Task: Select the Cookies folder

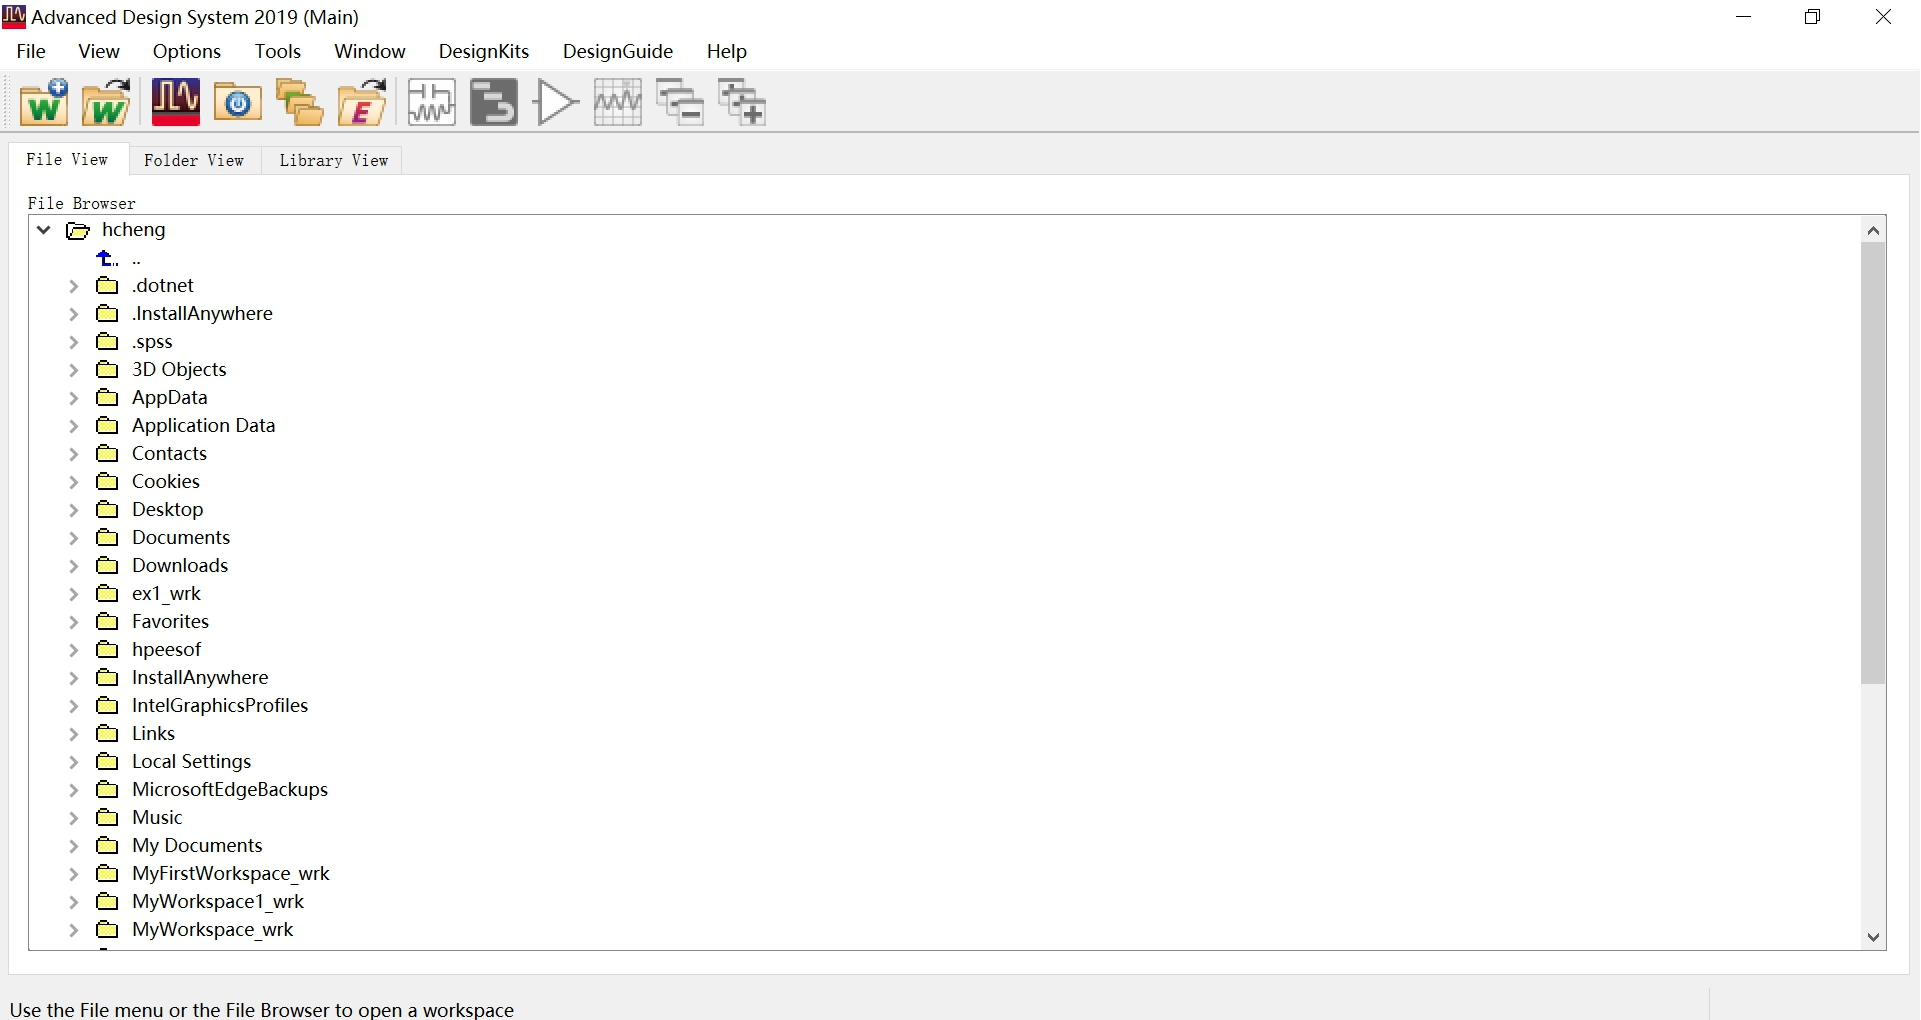Action: pyautogui.click(x=166, y=482)
